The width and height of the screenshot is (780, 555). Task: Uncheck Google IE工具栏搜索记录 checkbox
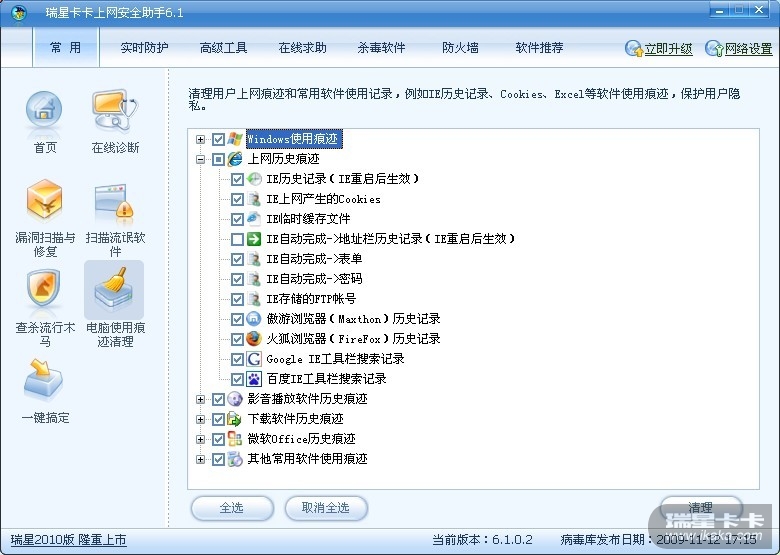click(237, 359)
